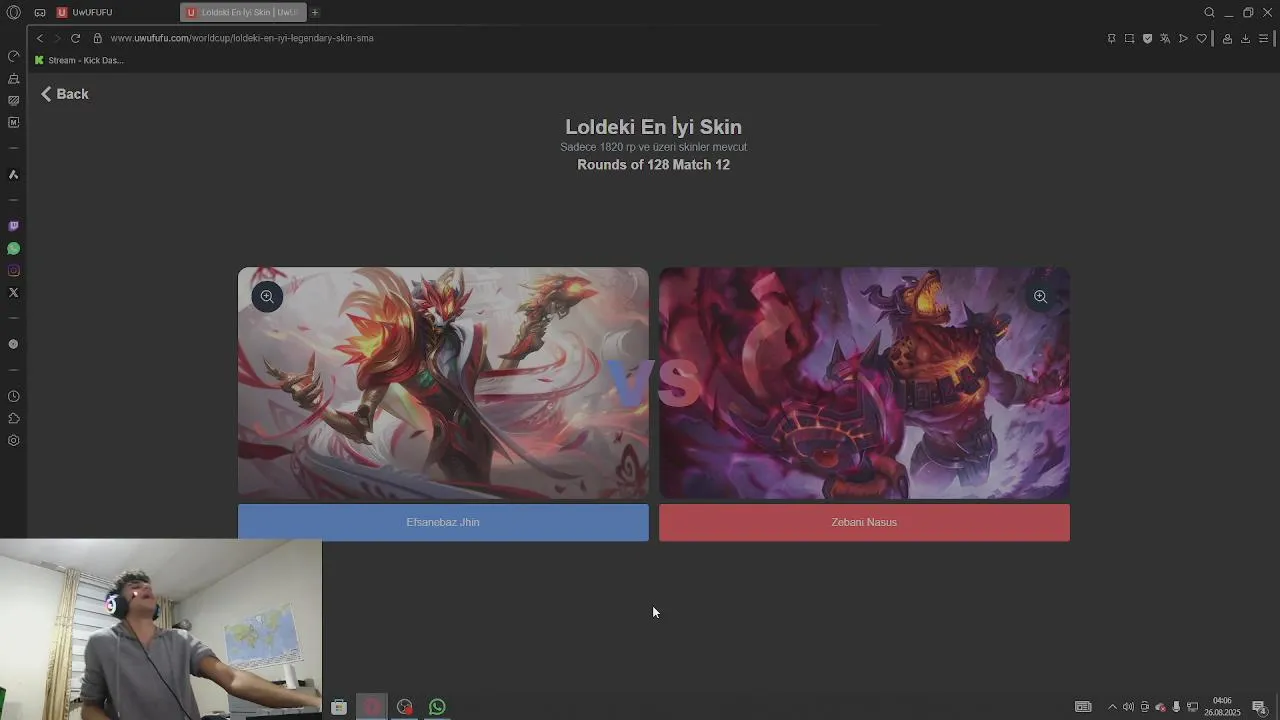The height and width of the screenshot is (720, 1280).
Task: Open the store bag taskbar icon
Action: point(339,707)
